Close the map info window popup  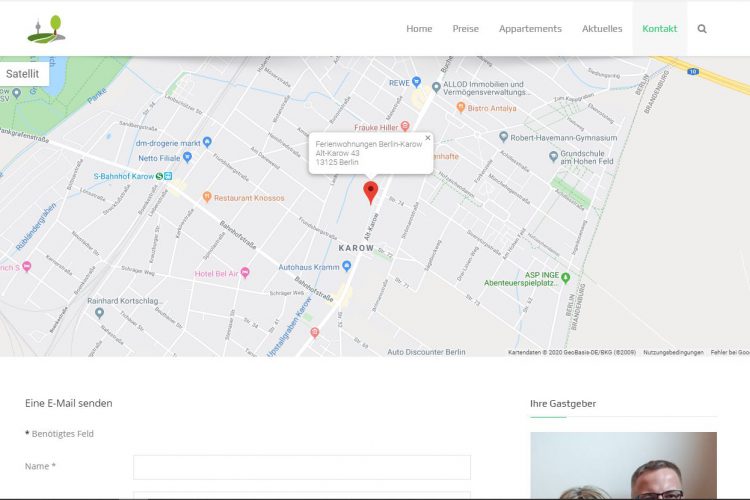point(427,138)
